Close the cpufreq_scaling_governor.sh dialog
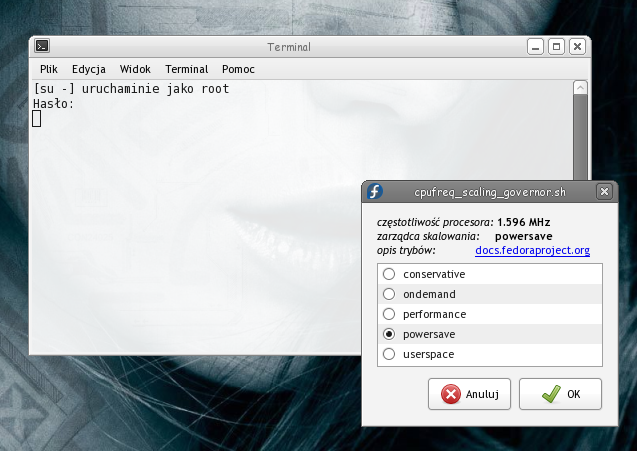Viewport: 637px width, 451px height. coord(604,191)
